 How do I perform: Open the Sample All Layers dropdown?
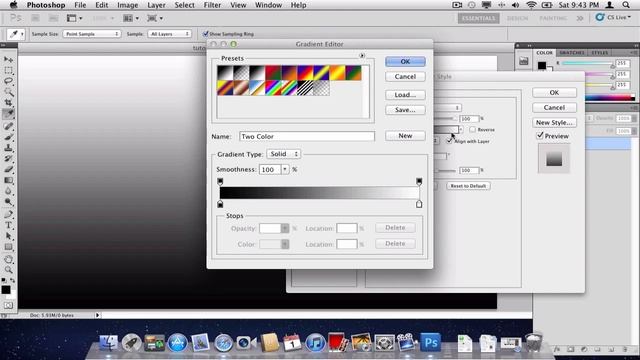169,34
